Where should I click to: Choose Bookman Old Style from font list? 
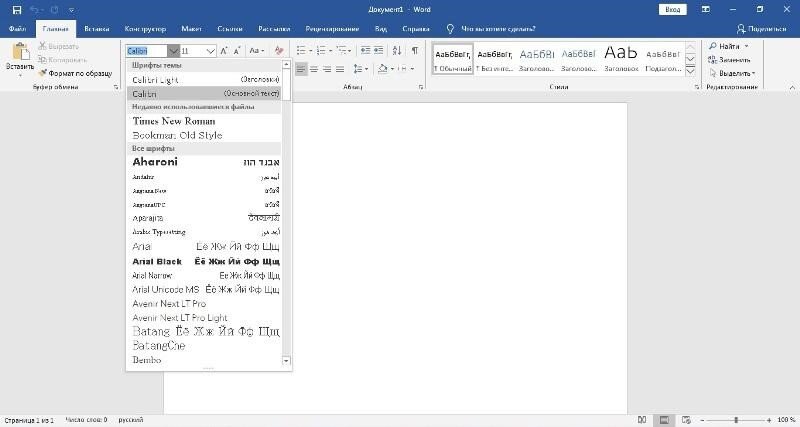point(204,135)
